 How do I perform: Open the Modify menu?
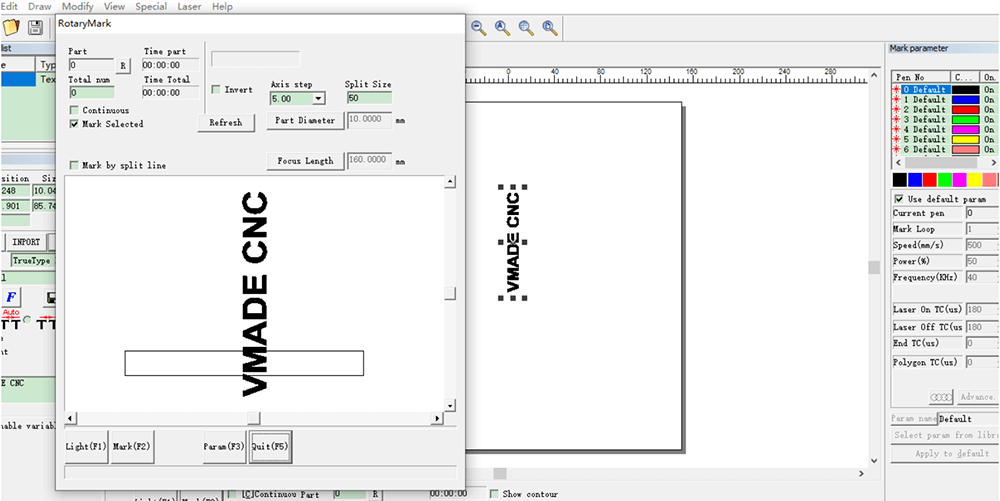(x=77, y=7)
